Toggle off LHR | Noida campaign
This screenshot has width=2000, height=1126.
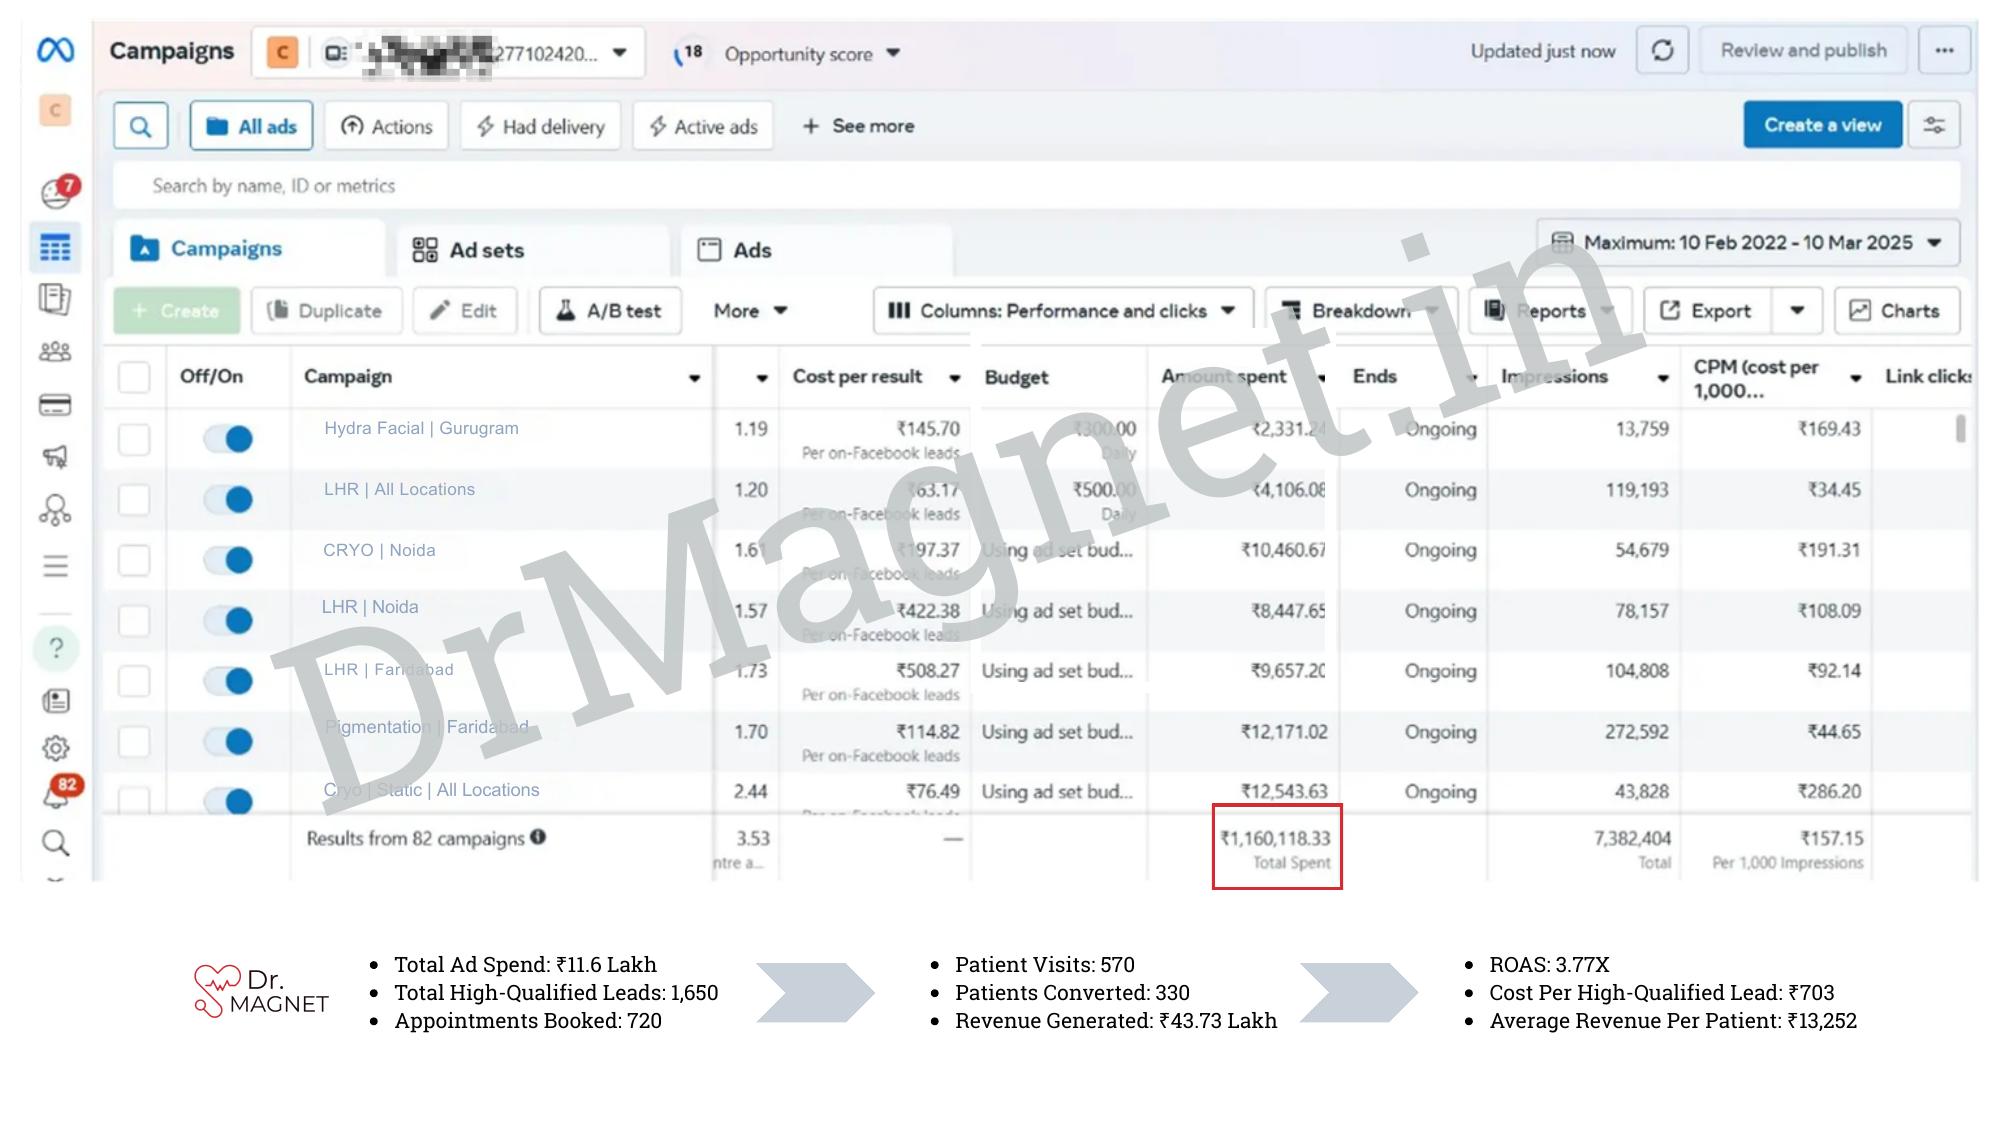229,620
